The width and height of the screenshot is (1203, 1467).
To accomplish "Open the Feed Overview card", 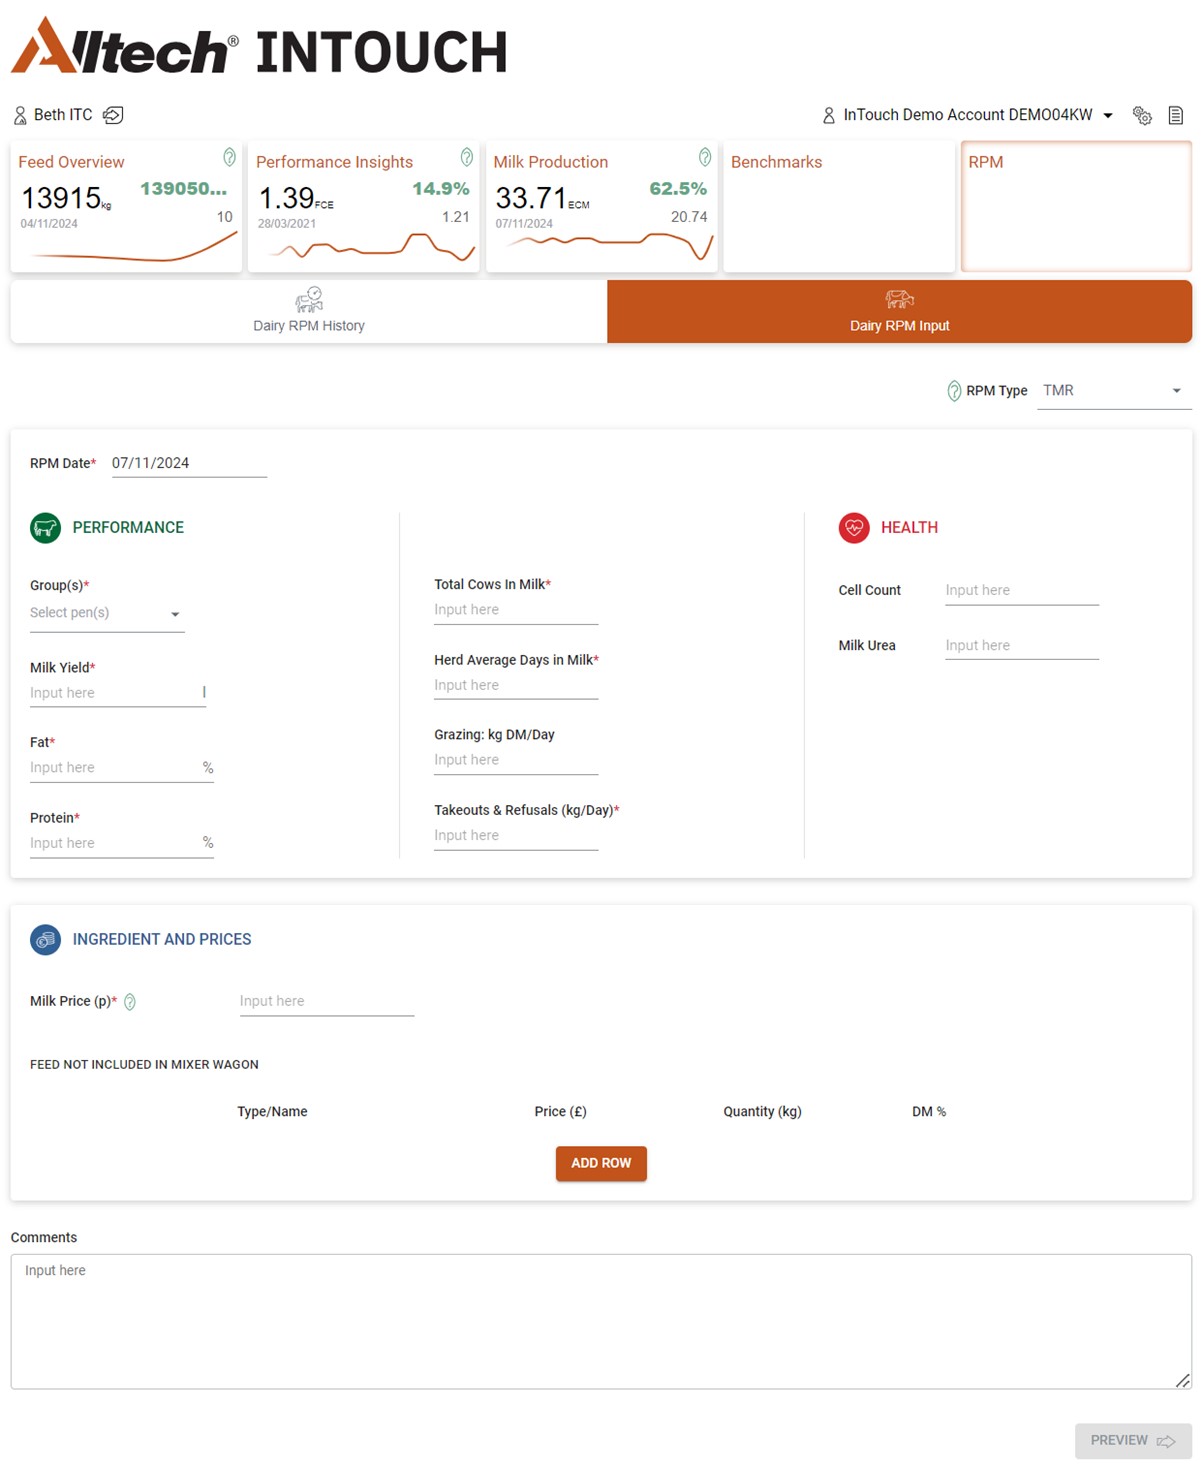I will click(126, 206).
